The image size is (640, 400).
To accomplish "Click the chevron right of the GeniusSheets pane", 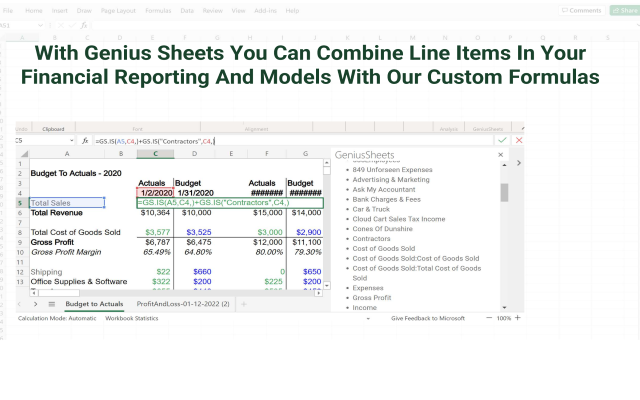I will tap(518, 163).
